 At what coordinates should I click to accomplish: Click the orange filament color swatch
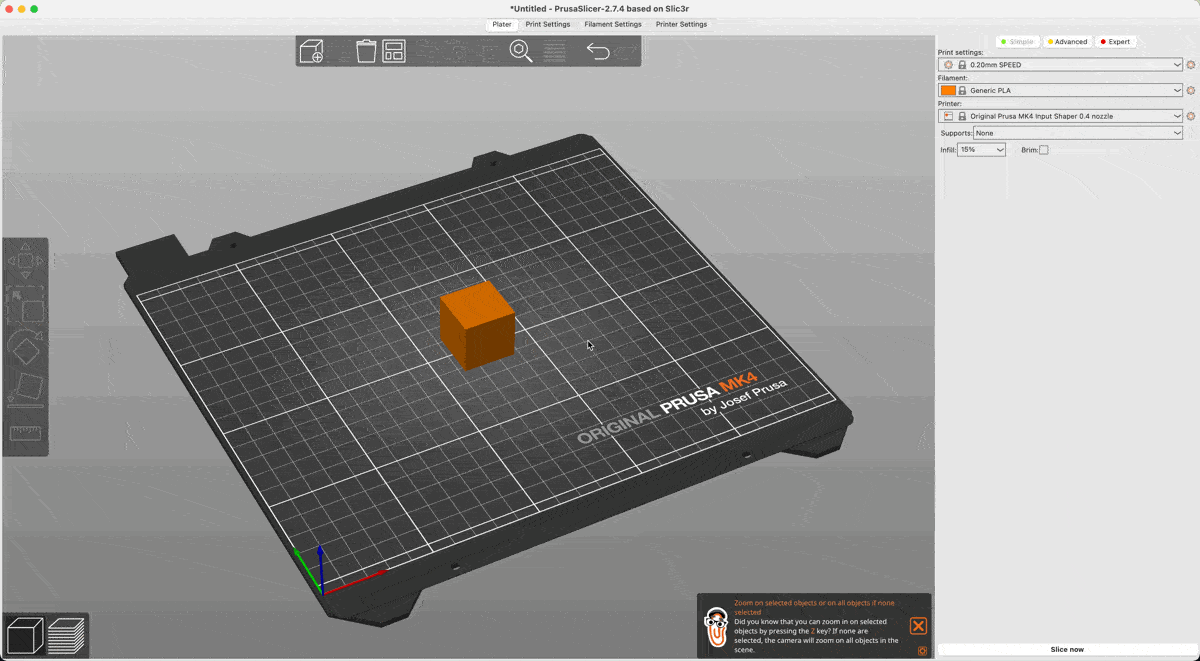(948, 90)
